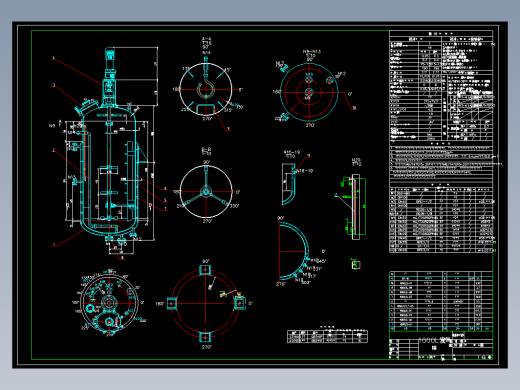
Task: Select the rounded rectangle opening in the A-A section
Action: pos(206,109)
